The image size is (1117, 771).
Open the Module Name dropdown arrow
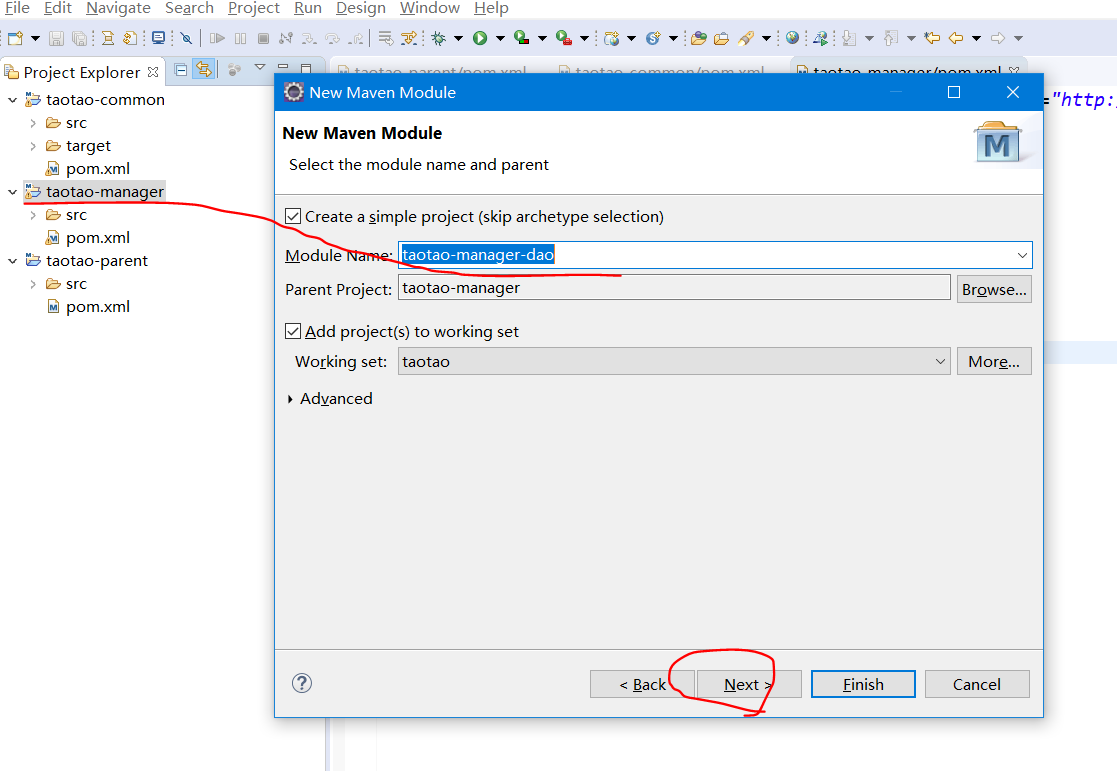pos(1022,255)
